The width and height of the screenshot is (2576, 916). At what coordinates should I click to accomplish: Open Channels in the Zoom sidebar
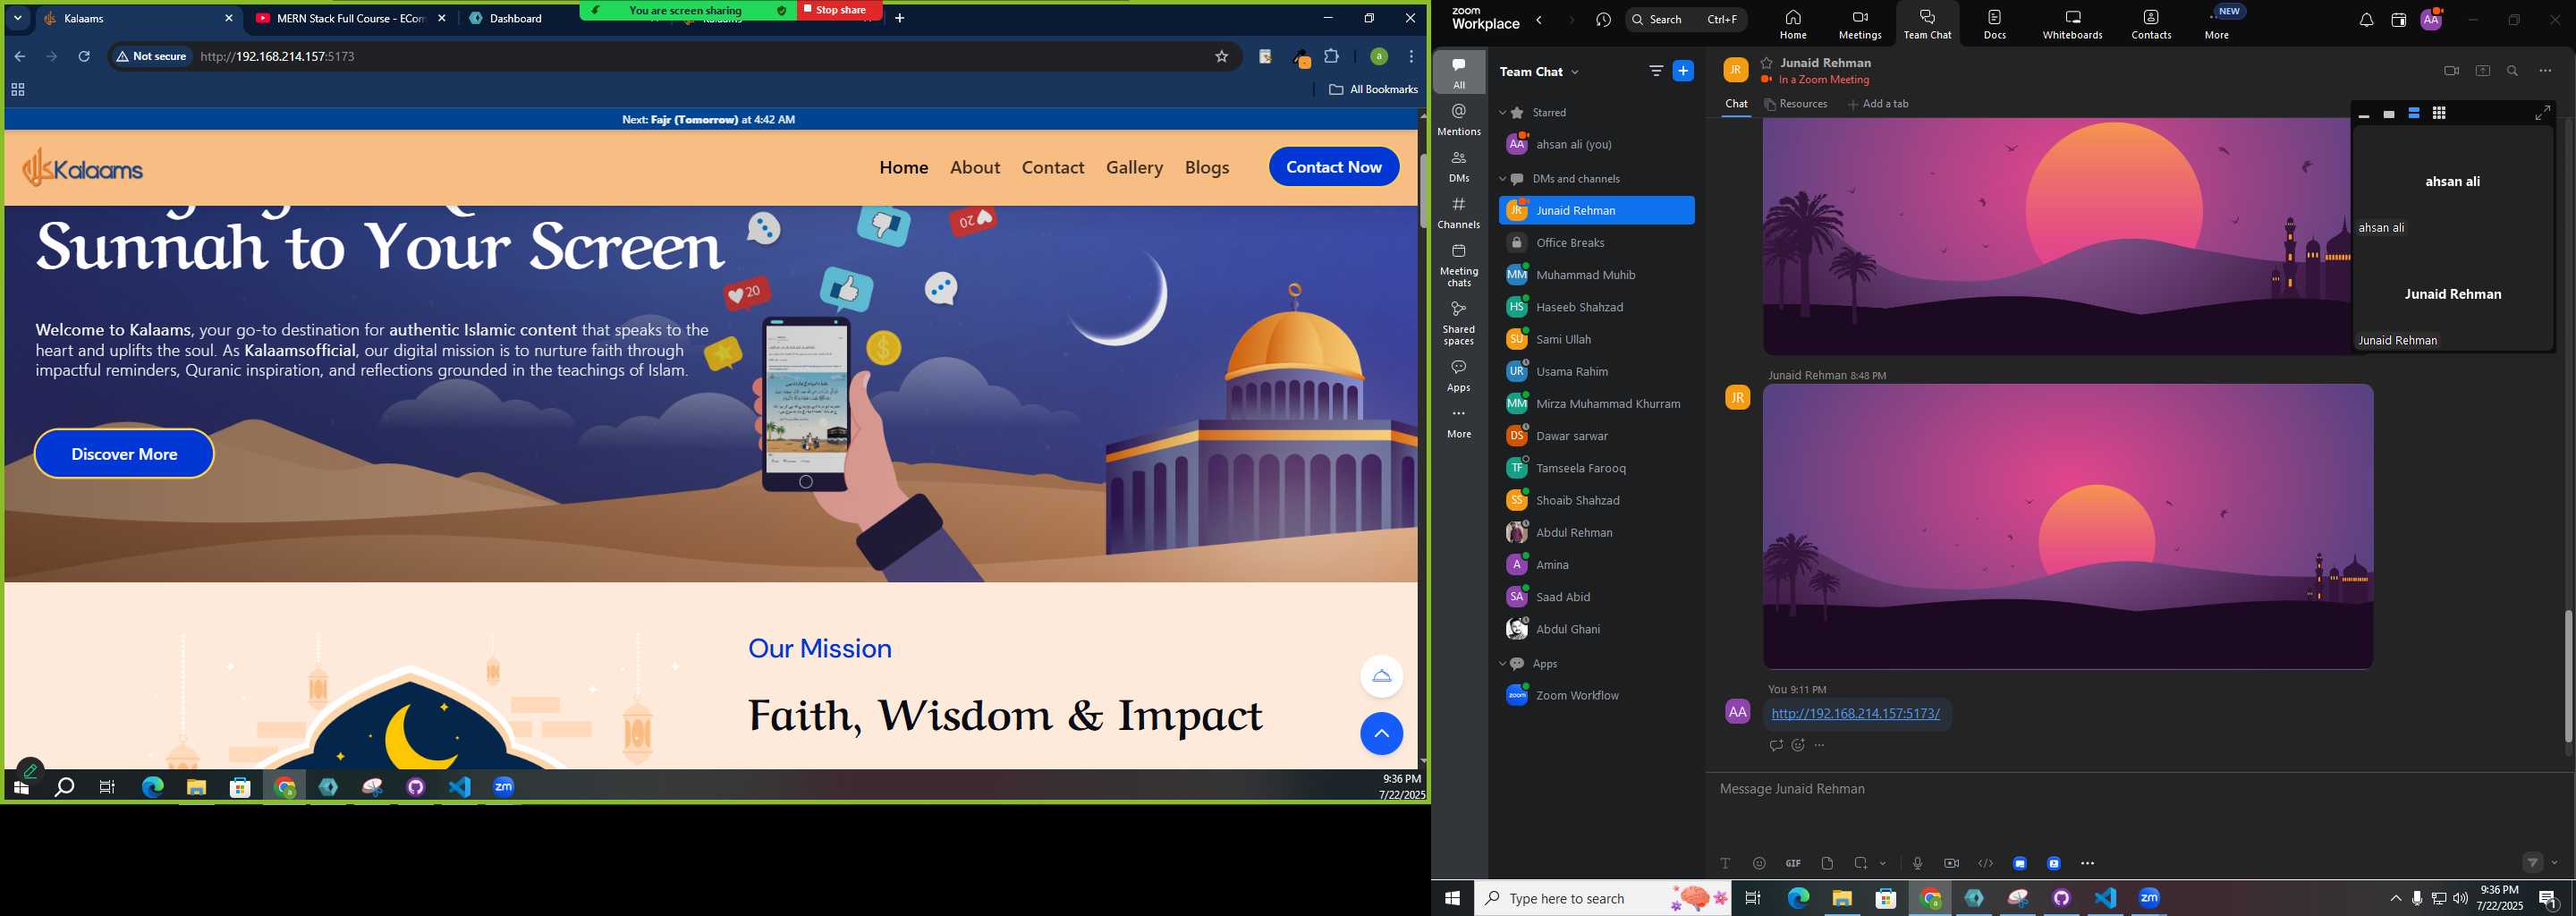click(x=1459, y=213)
